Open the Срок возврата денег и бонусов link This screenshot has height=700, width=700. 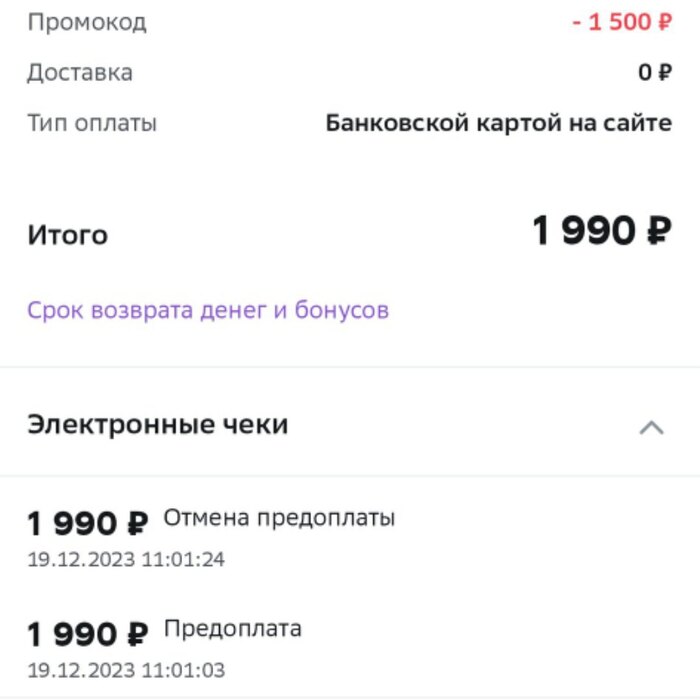point(208,310)
